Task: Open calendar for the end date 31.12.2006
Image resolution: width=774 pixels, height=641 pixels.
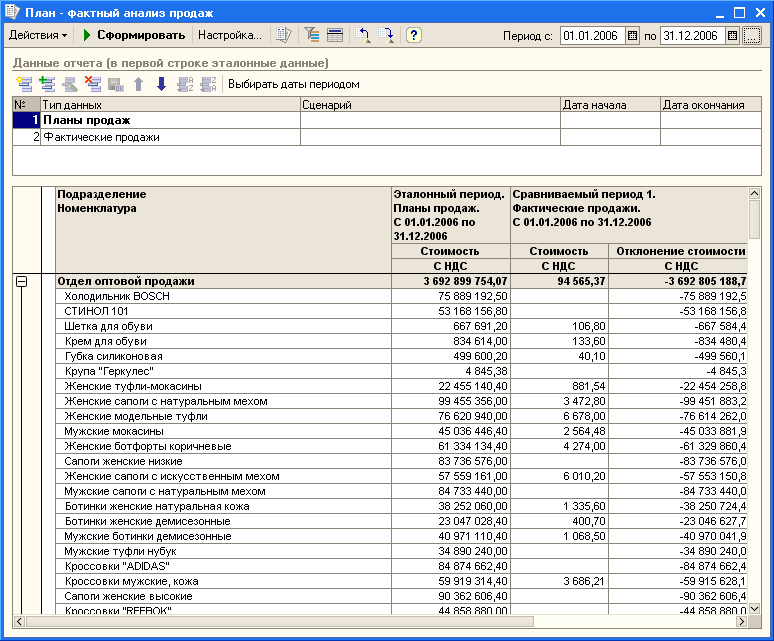Action: point(733,36)
